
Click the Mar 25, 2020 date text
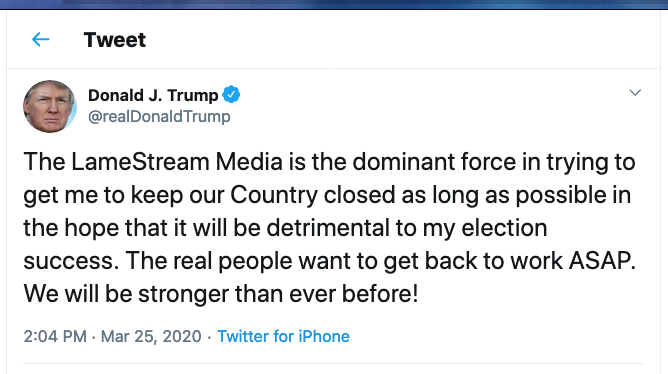151,337
